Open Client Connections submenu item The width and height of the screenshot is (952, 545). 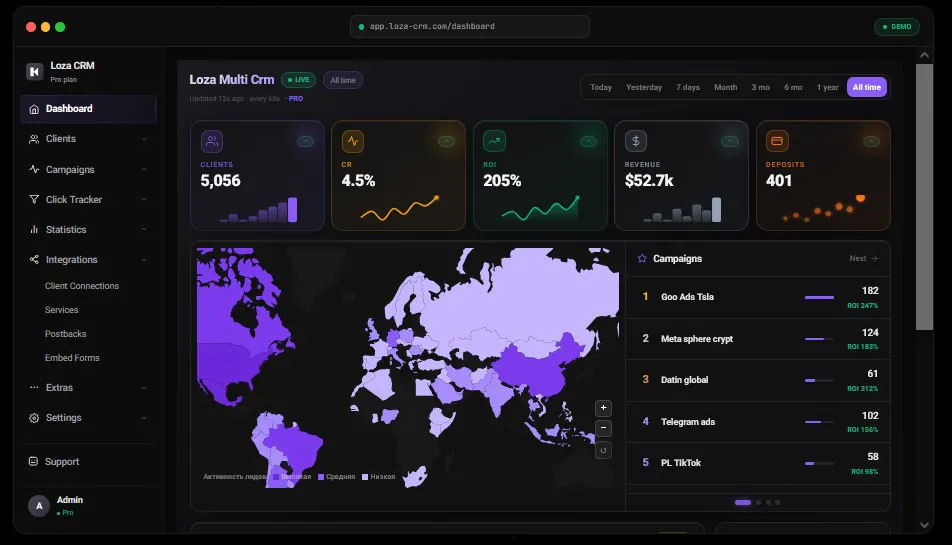[x=81, y=286]
